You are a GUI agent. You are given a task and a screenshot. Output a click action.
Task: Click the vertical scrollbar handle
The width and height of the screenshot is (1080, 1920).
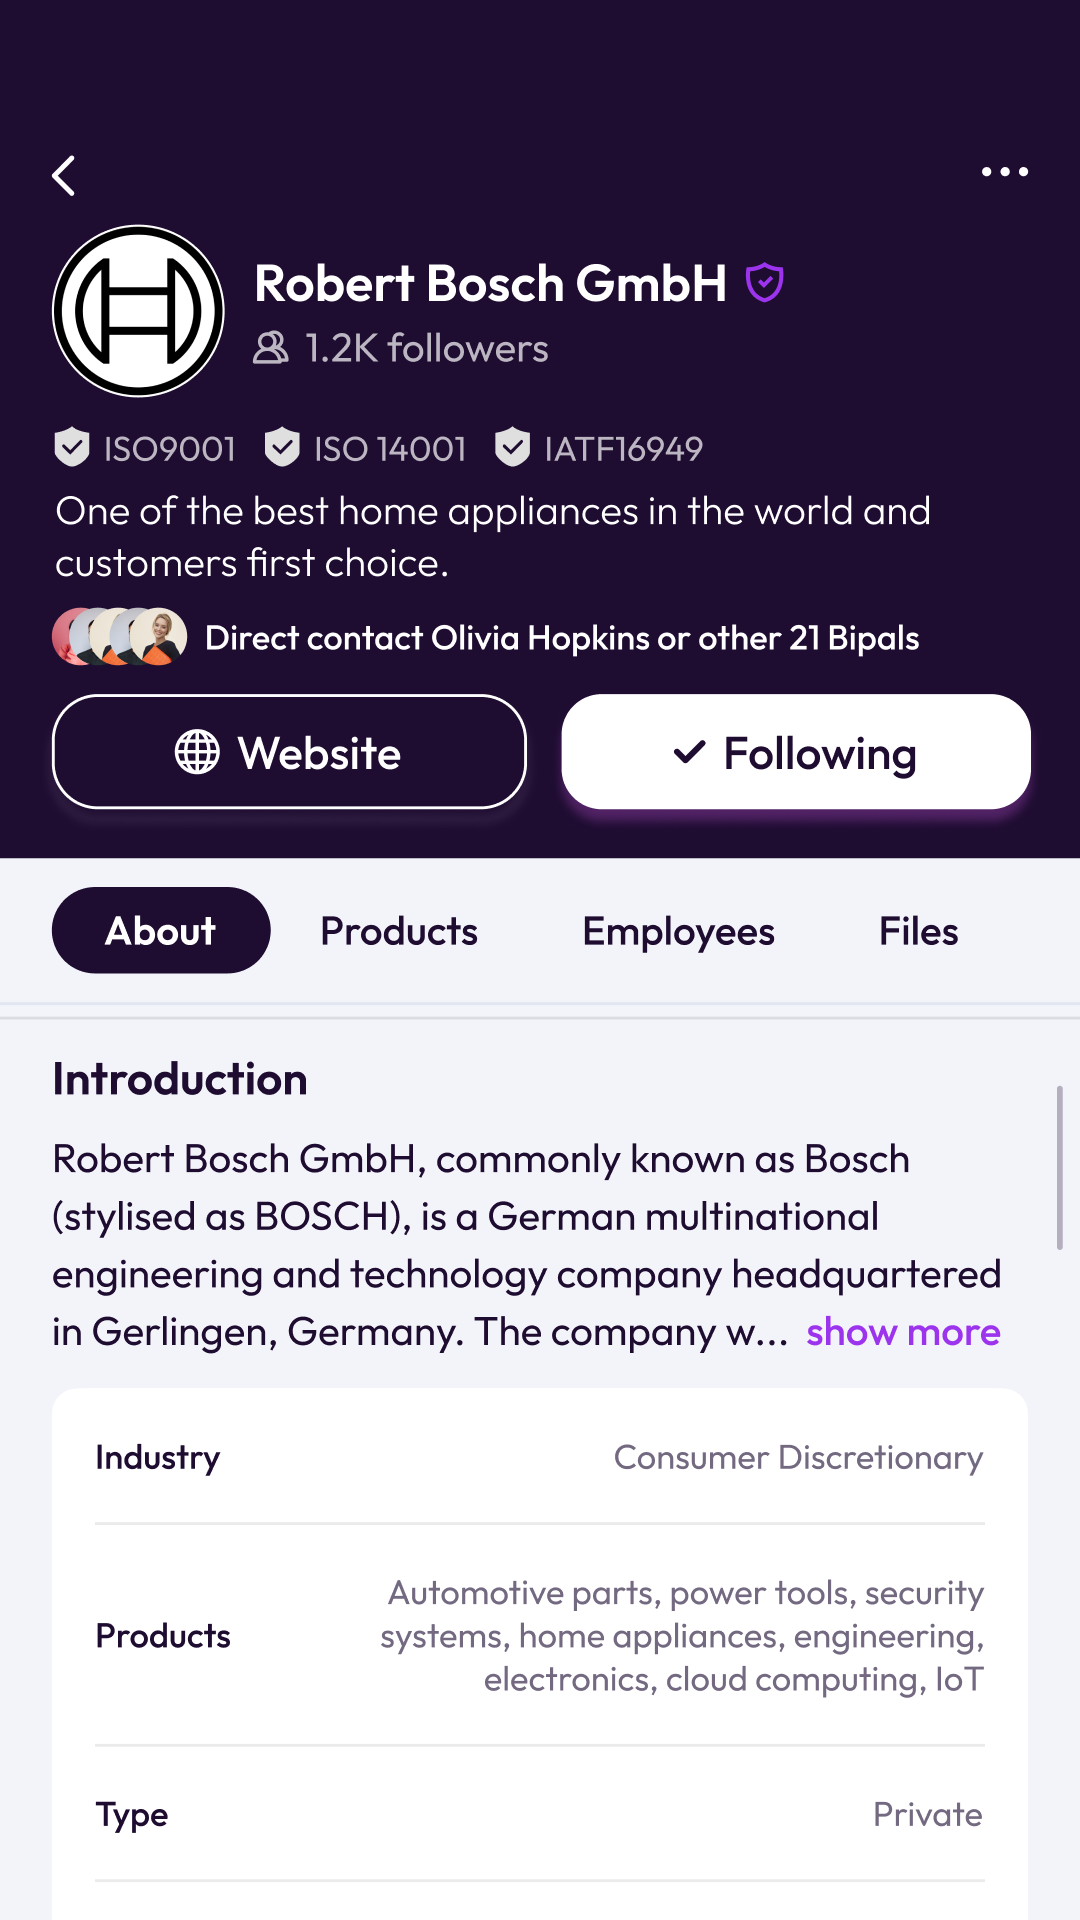pos(1059,1167)
